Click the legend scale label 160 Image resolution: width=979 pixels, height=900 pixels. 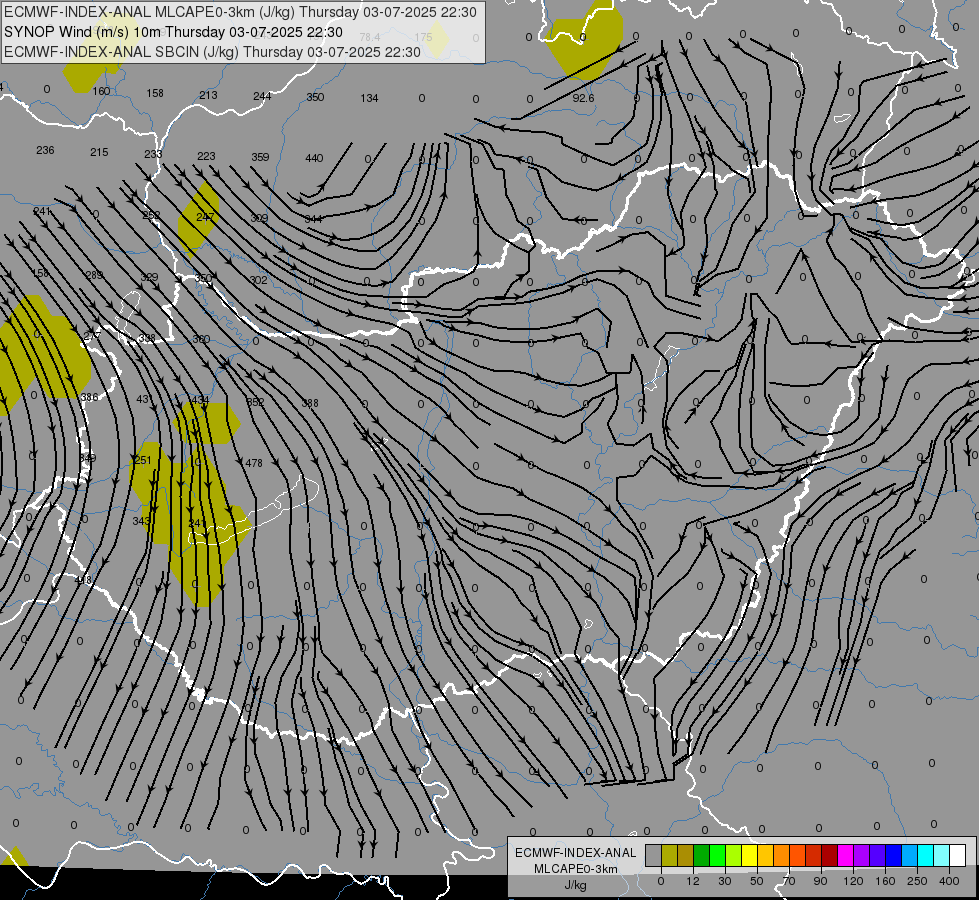885,881
